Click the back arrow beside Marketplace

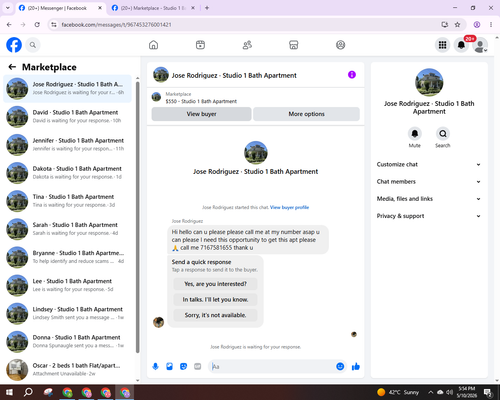(12, 67)
